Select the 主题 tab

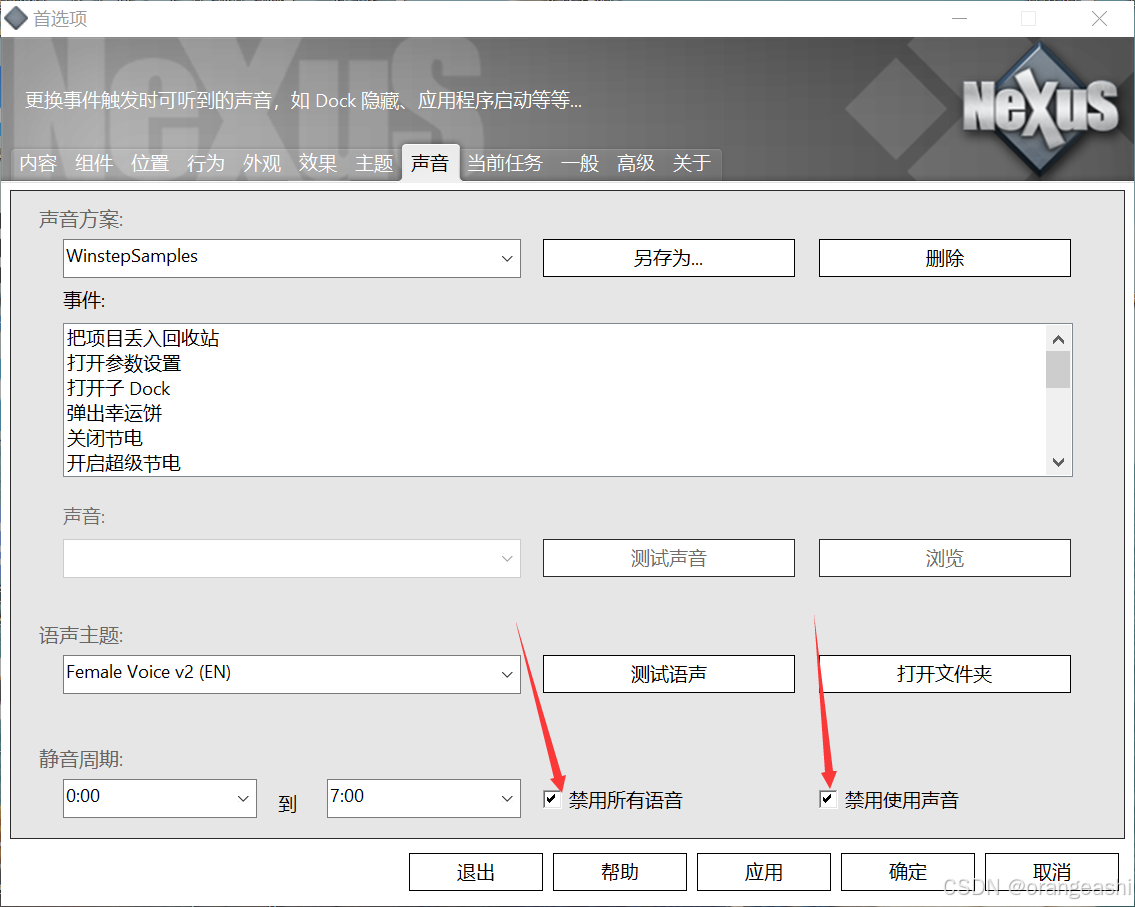[x=374, y=163]
